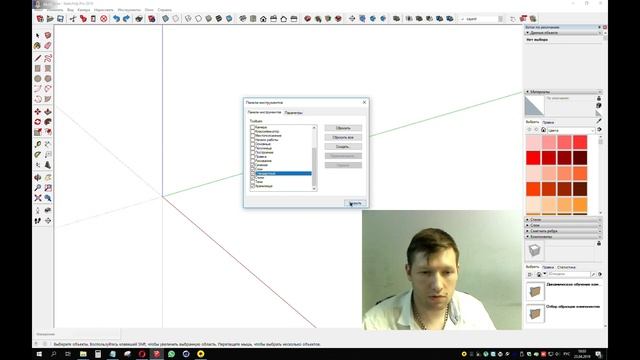Toggle the Местоположение toolbar checkbox

[252, 136]
